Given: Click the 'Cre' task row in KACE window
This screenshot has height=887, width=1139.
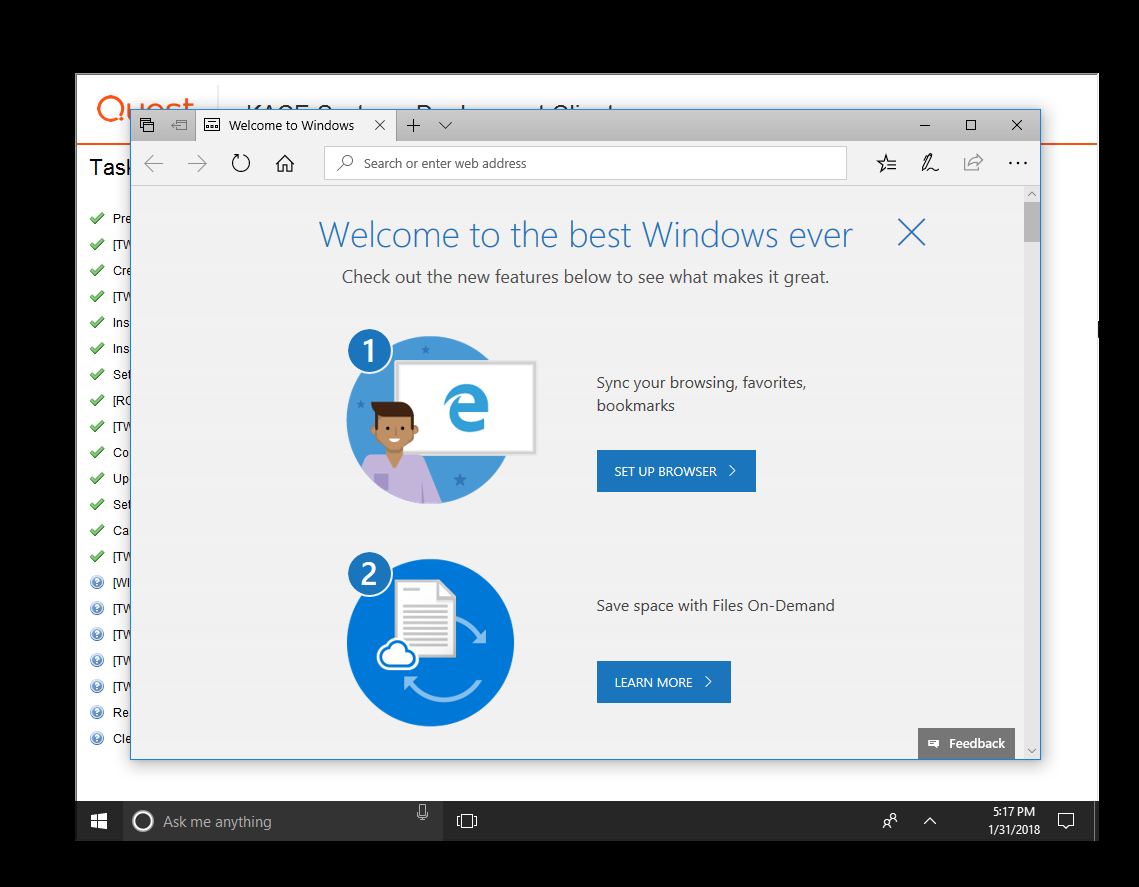Looking at the screenshot, I should point(110,270).
